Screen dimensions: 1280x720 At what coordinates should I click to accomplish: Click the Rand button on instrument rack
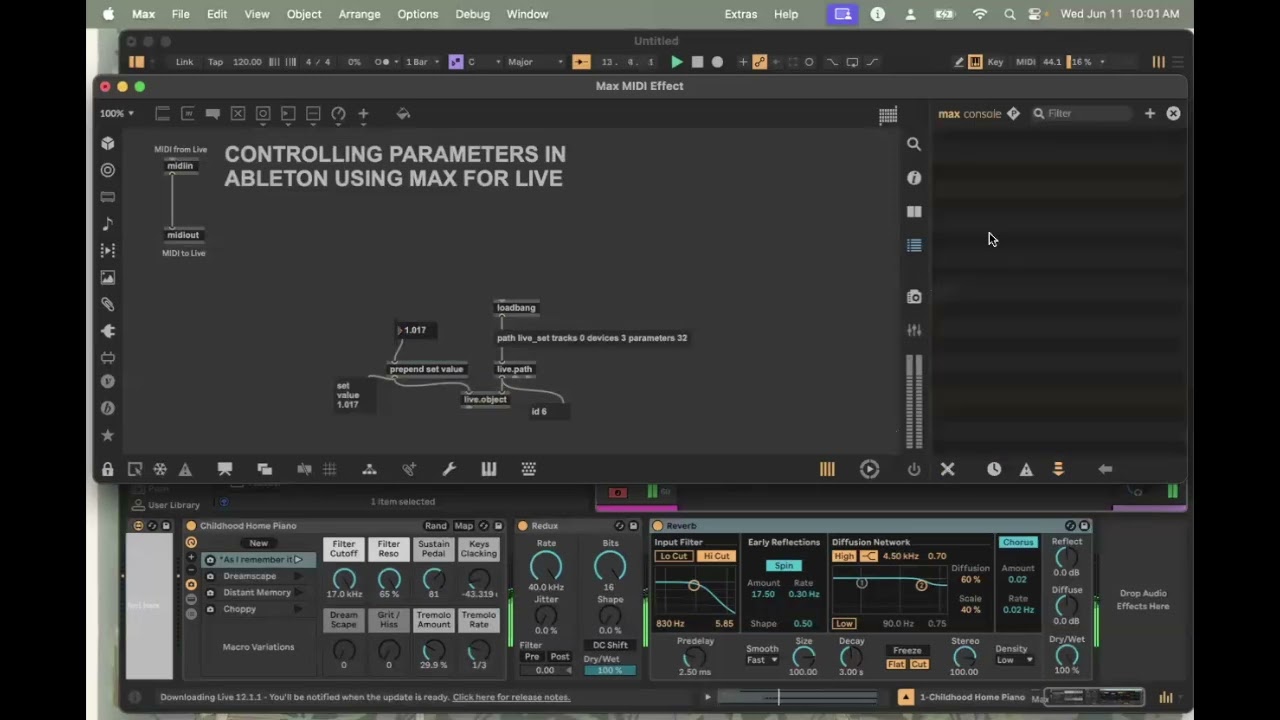[x=436, y=526]
